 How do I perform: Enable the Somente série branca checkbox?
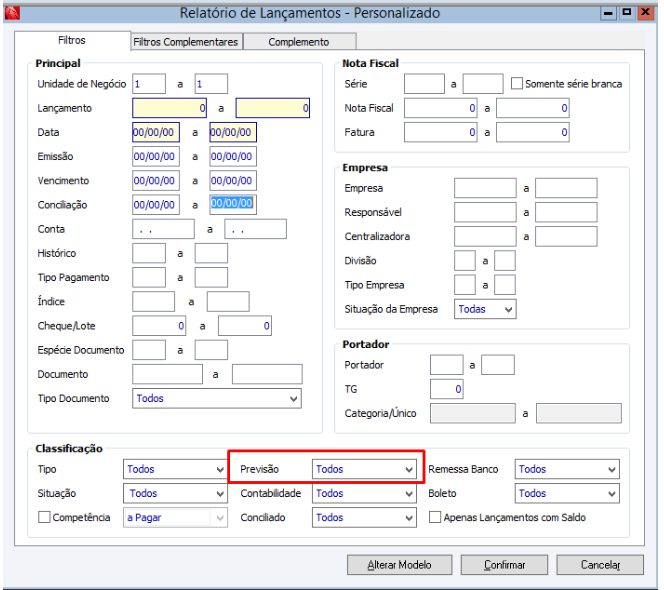coord(517,83)
